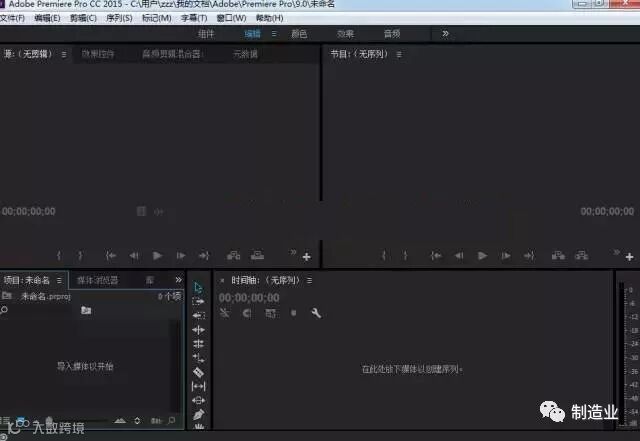Click the Overwrite button in Source monitor
640x441 pixels.
(257, 256)
